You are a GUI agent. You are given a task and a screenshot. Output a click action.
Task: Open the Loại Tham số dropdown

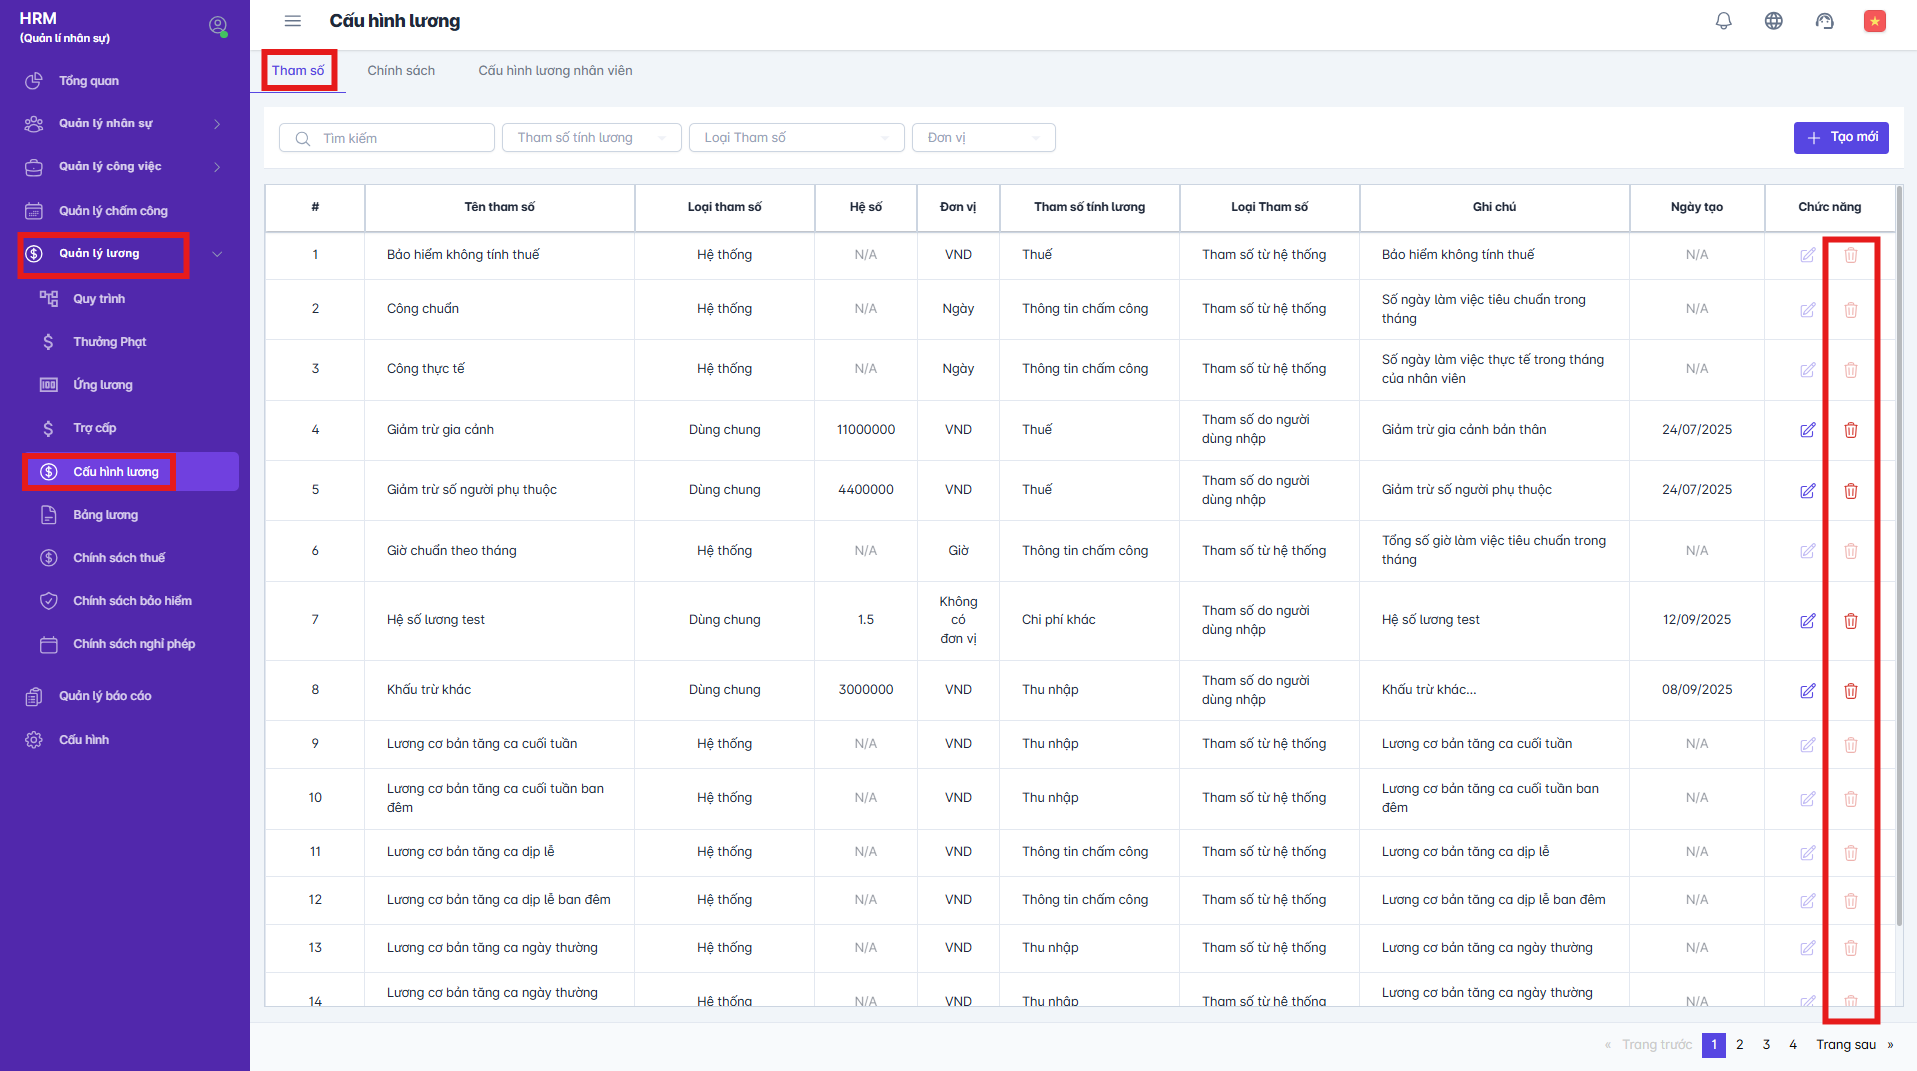click(796, 138)
